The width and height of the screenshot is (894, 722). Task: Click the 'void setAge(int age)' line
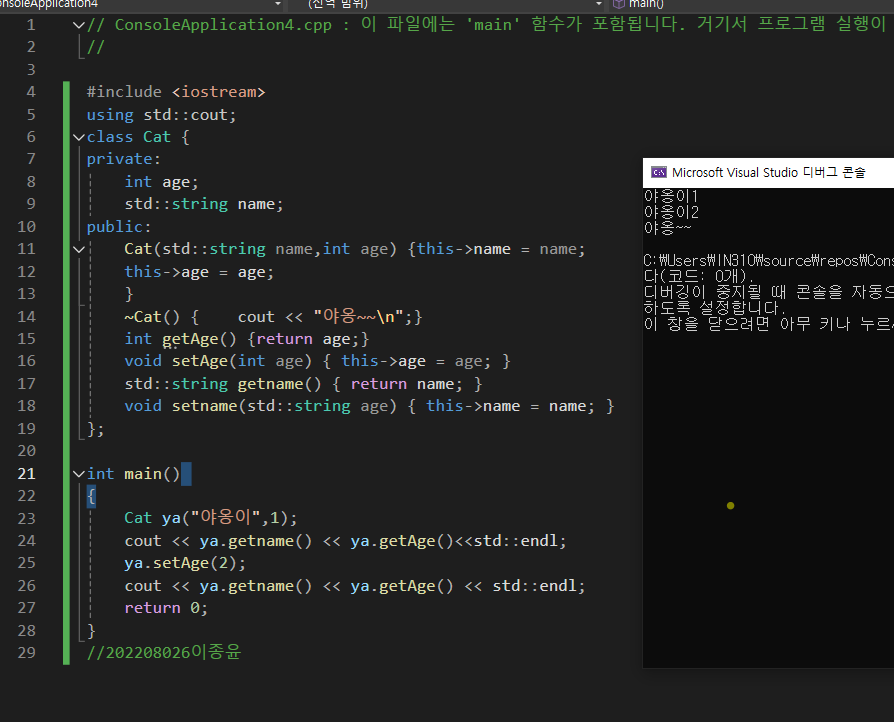317,362
